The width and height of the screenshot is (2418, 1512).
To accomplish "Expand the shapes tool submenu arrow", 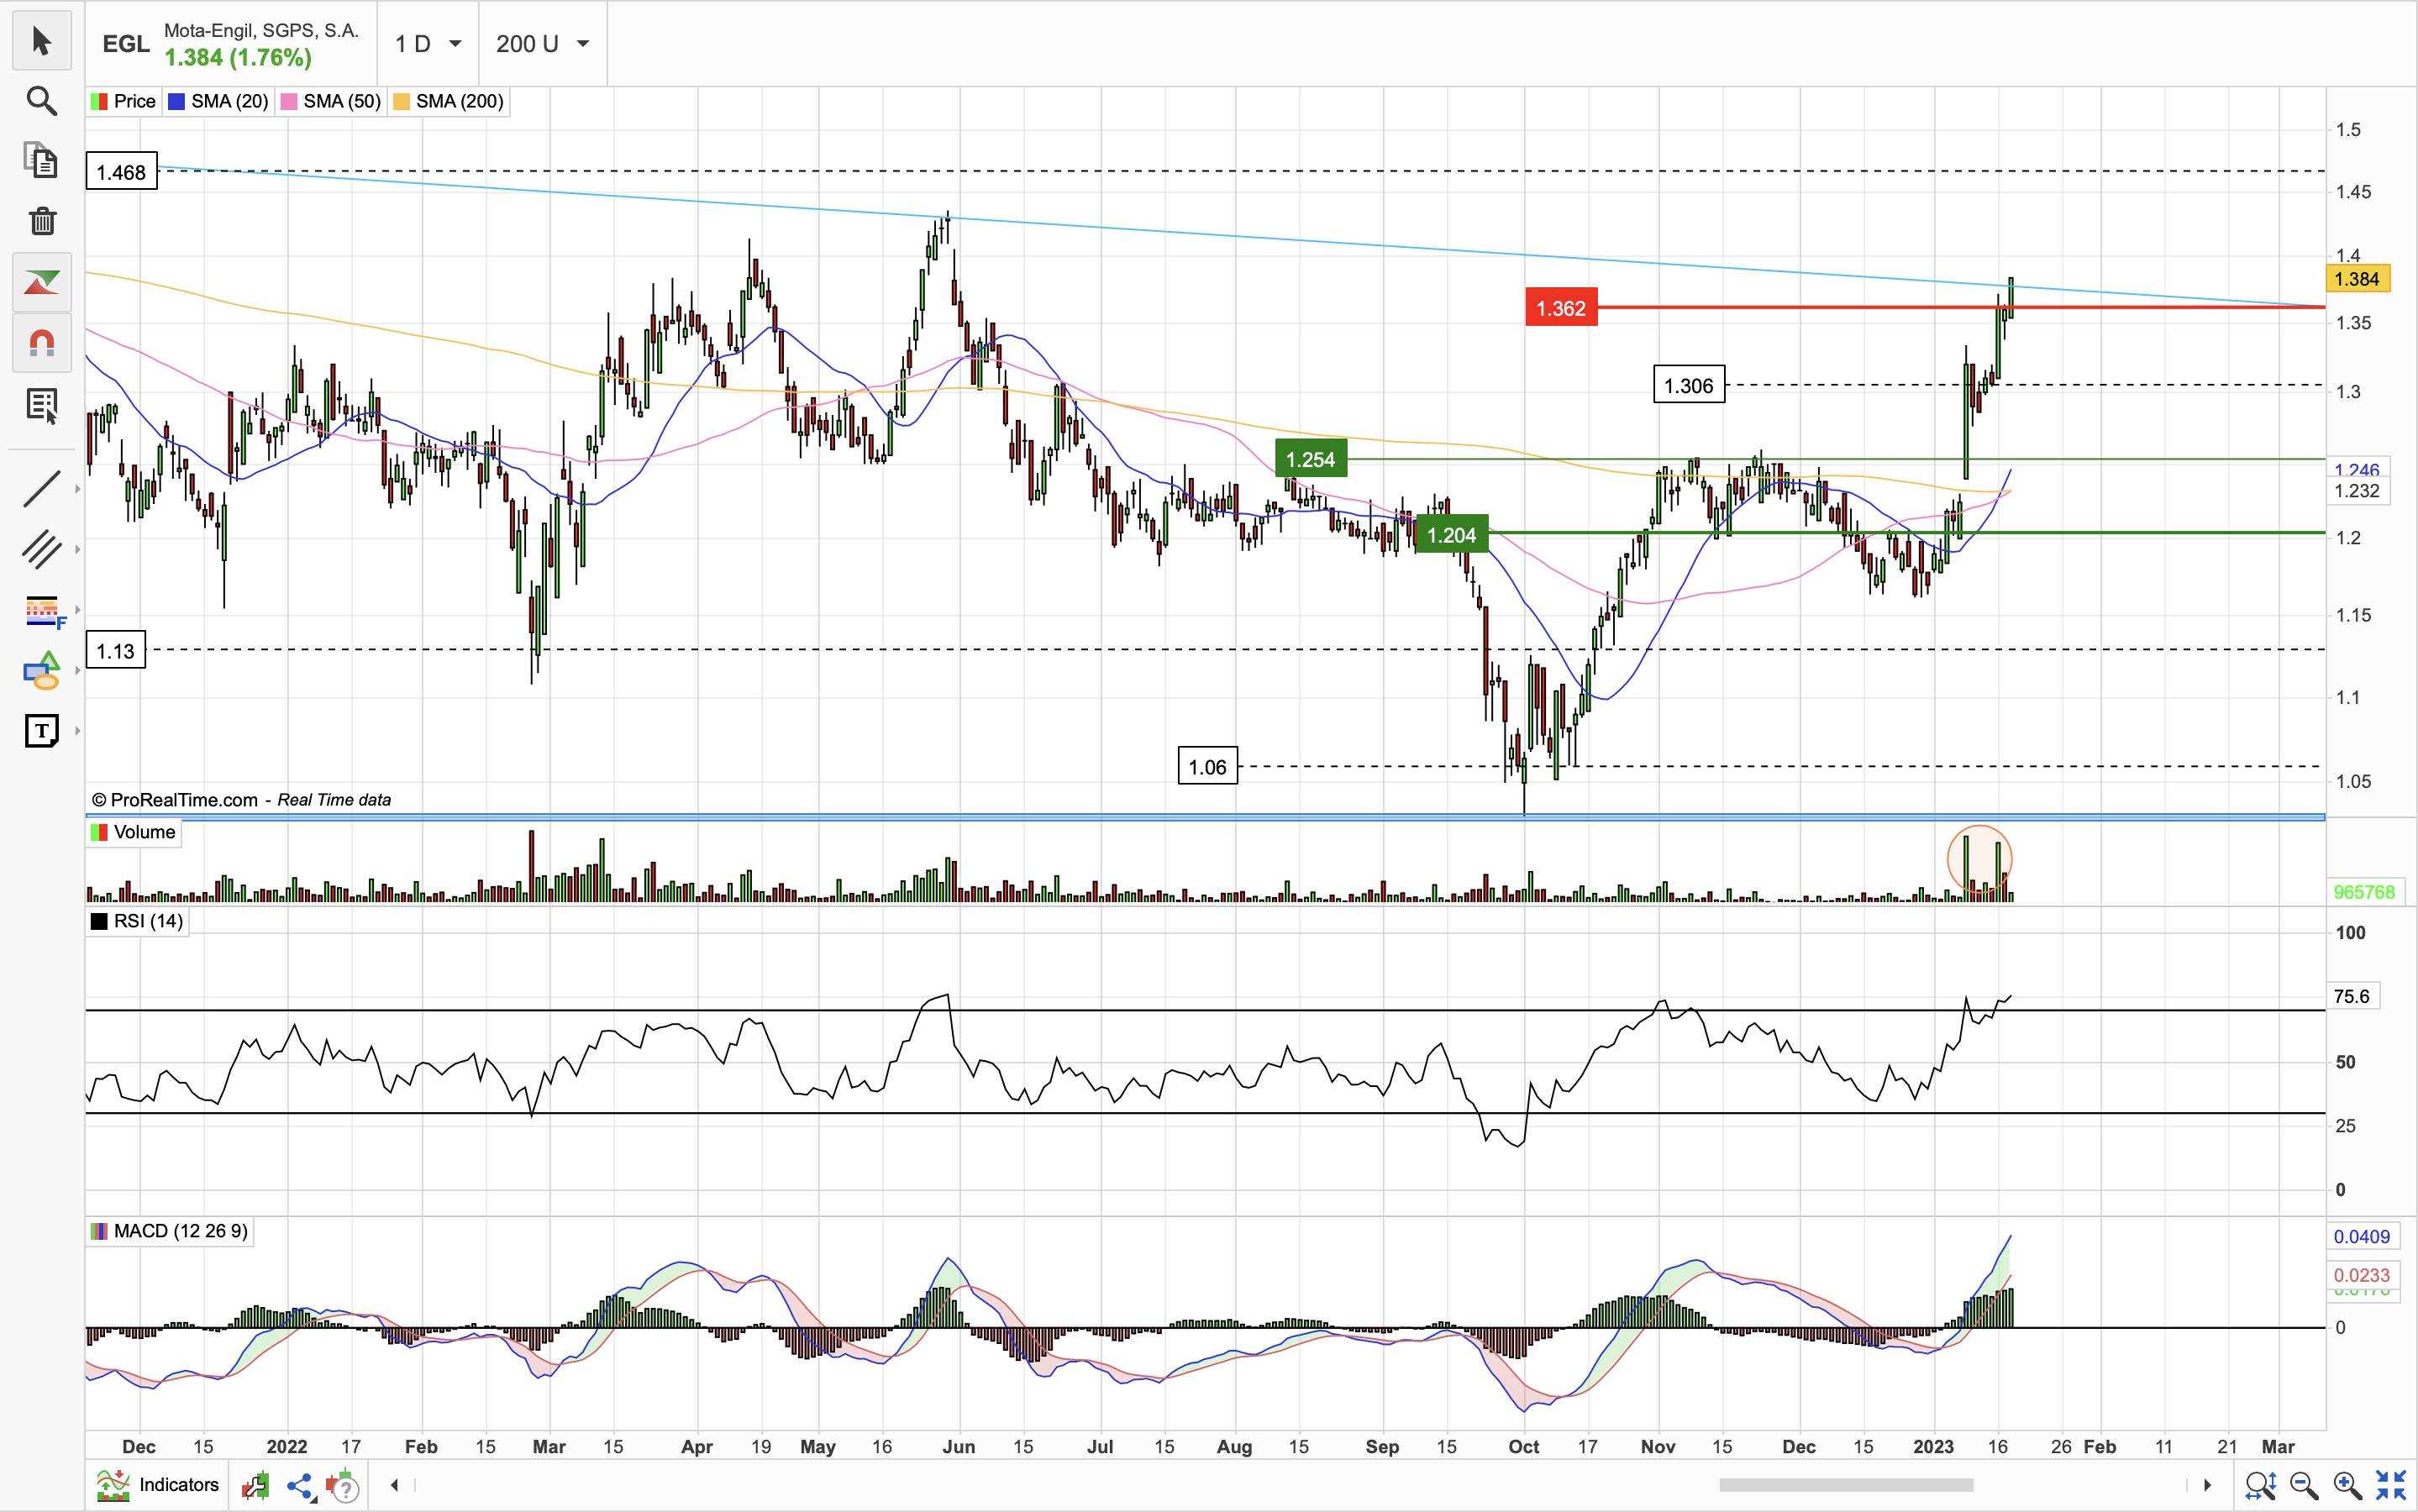I will tap(77, 671).
